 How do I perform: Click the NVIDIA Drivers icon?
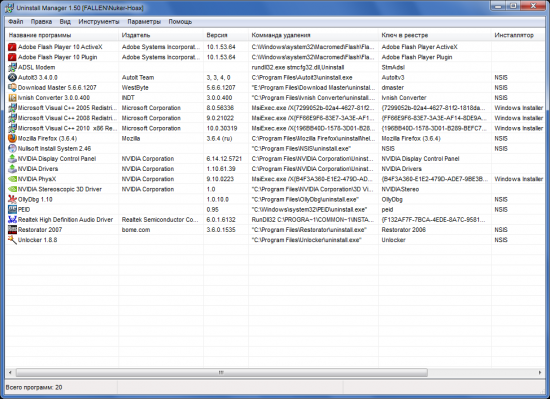tap(12, 169)
